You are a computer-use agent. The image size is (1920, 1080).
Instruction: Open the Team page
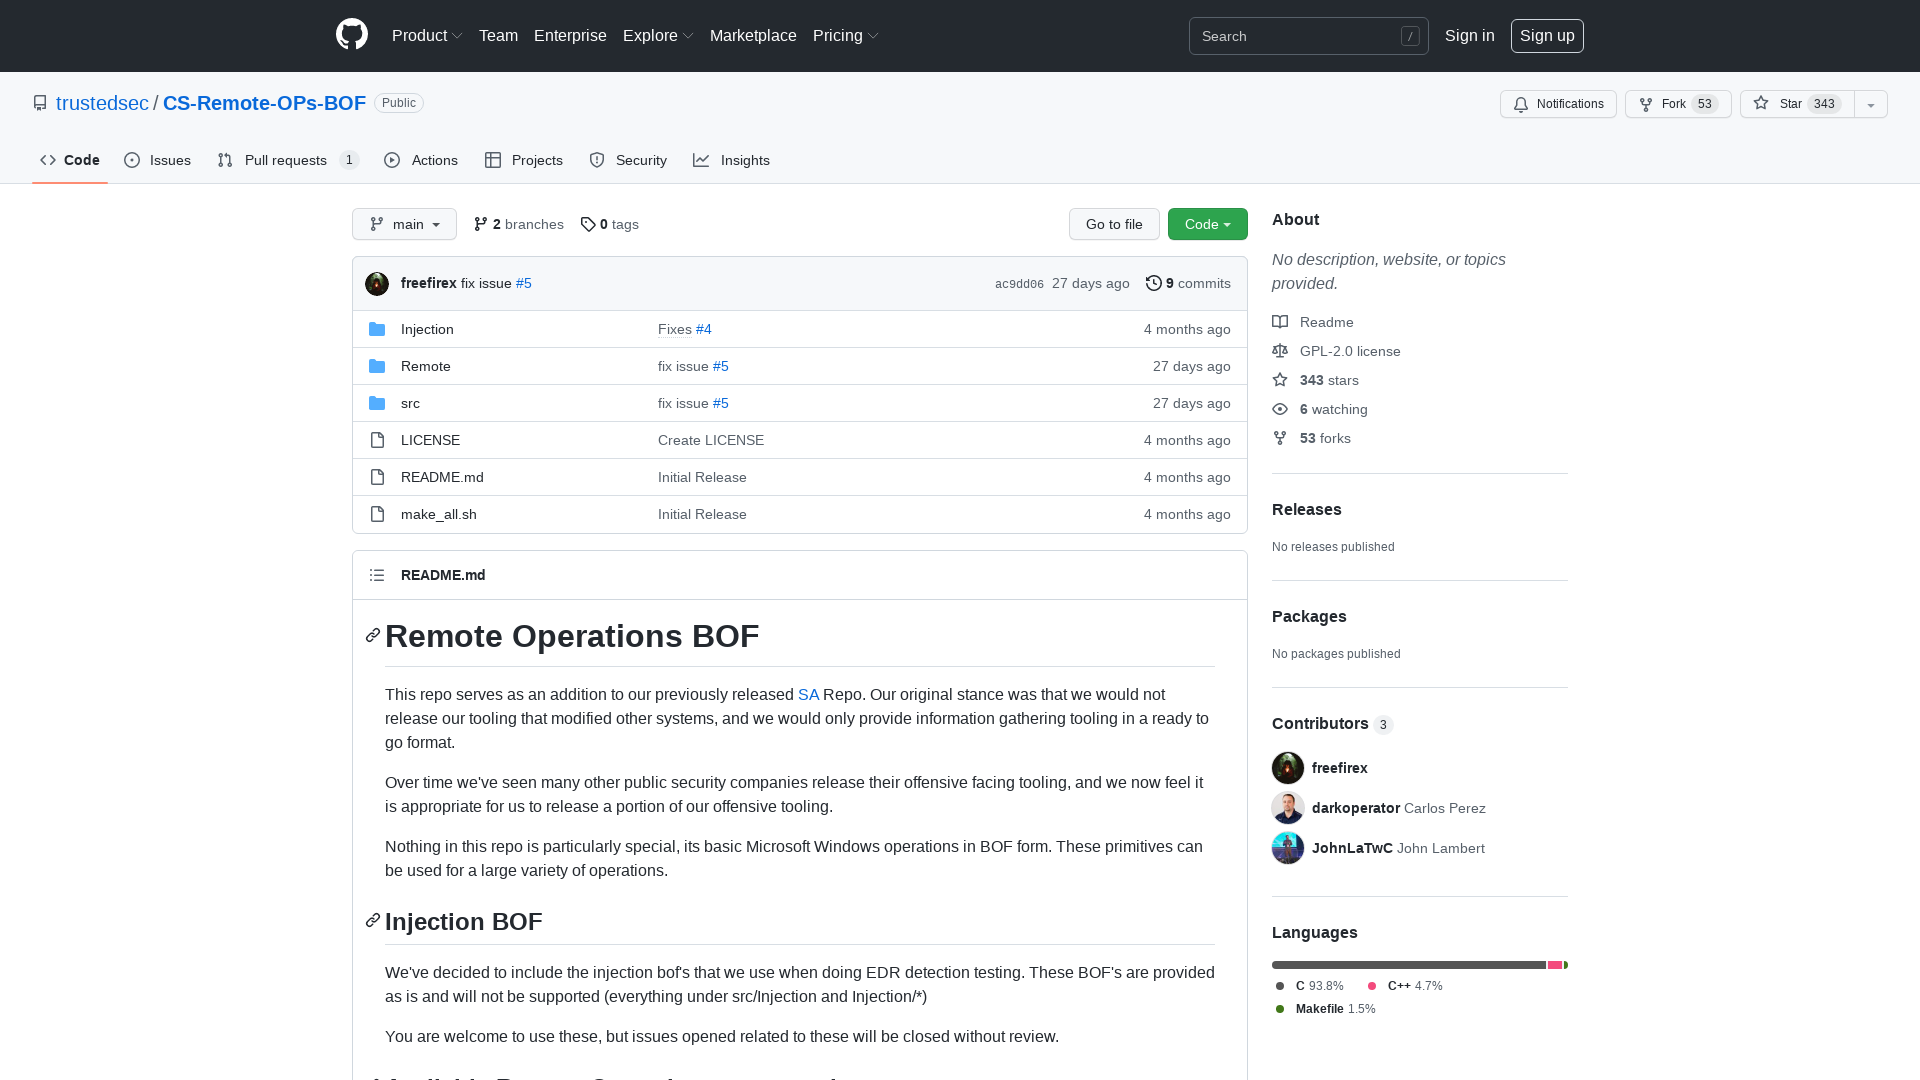coord(498,36)
